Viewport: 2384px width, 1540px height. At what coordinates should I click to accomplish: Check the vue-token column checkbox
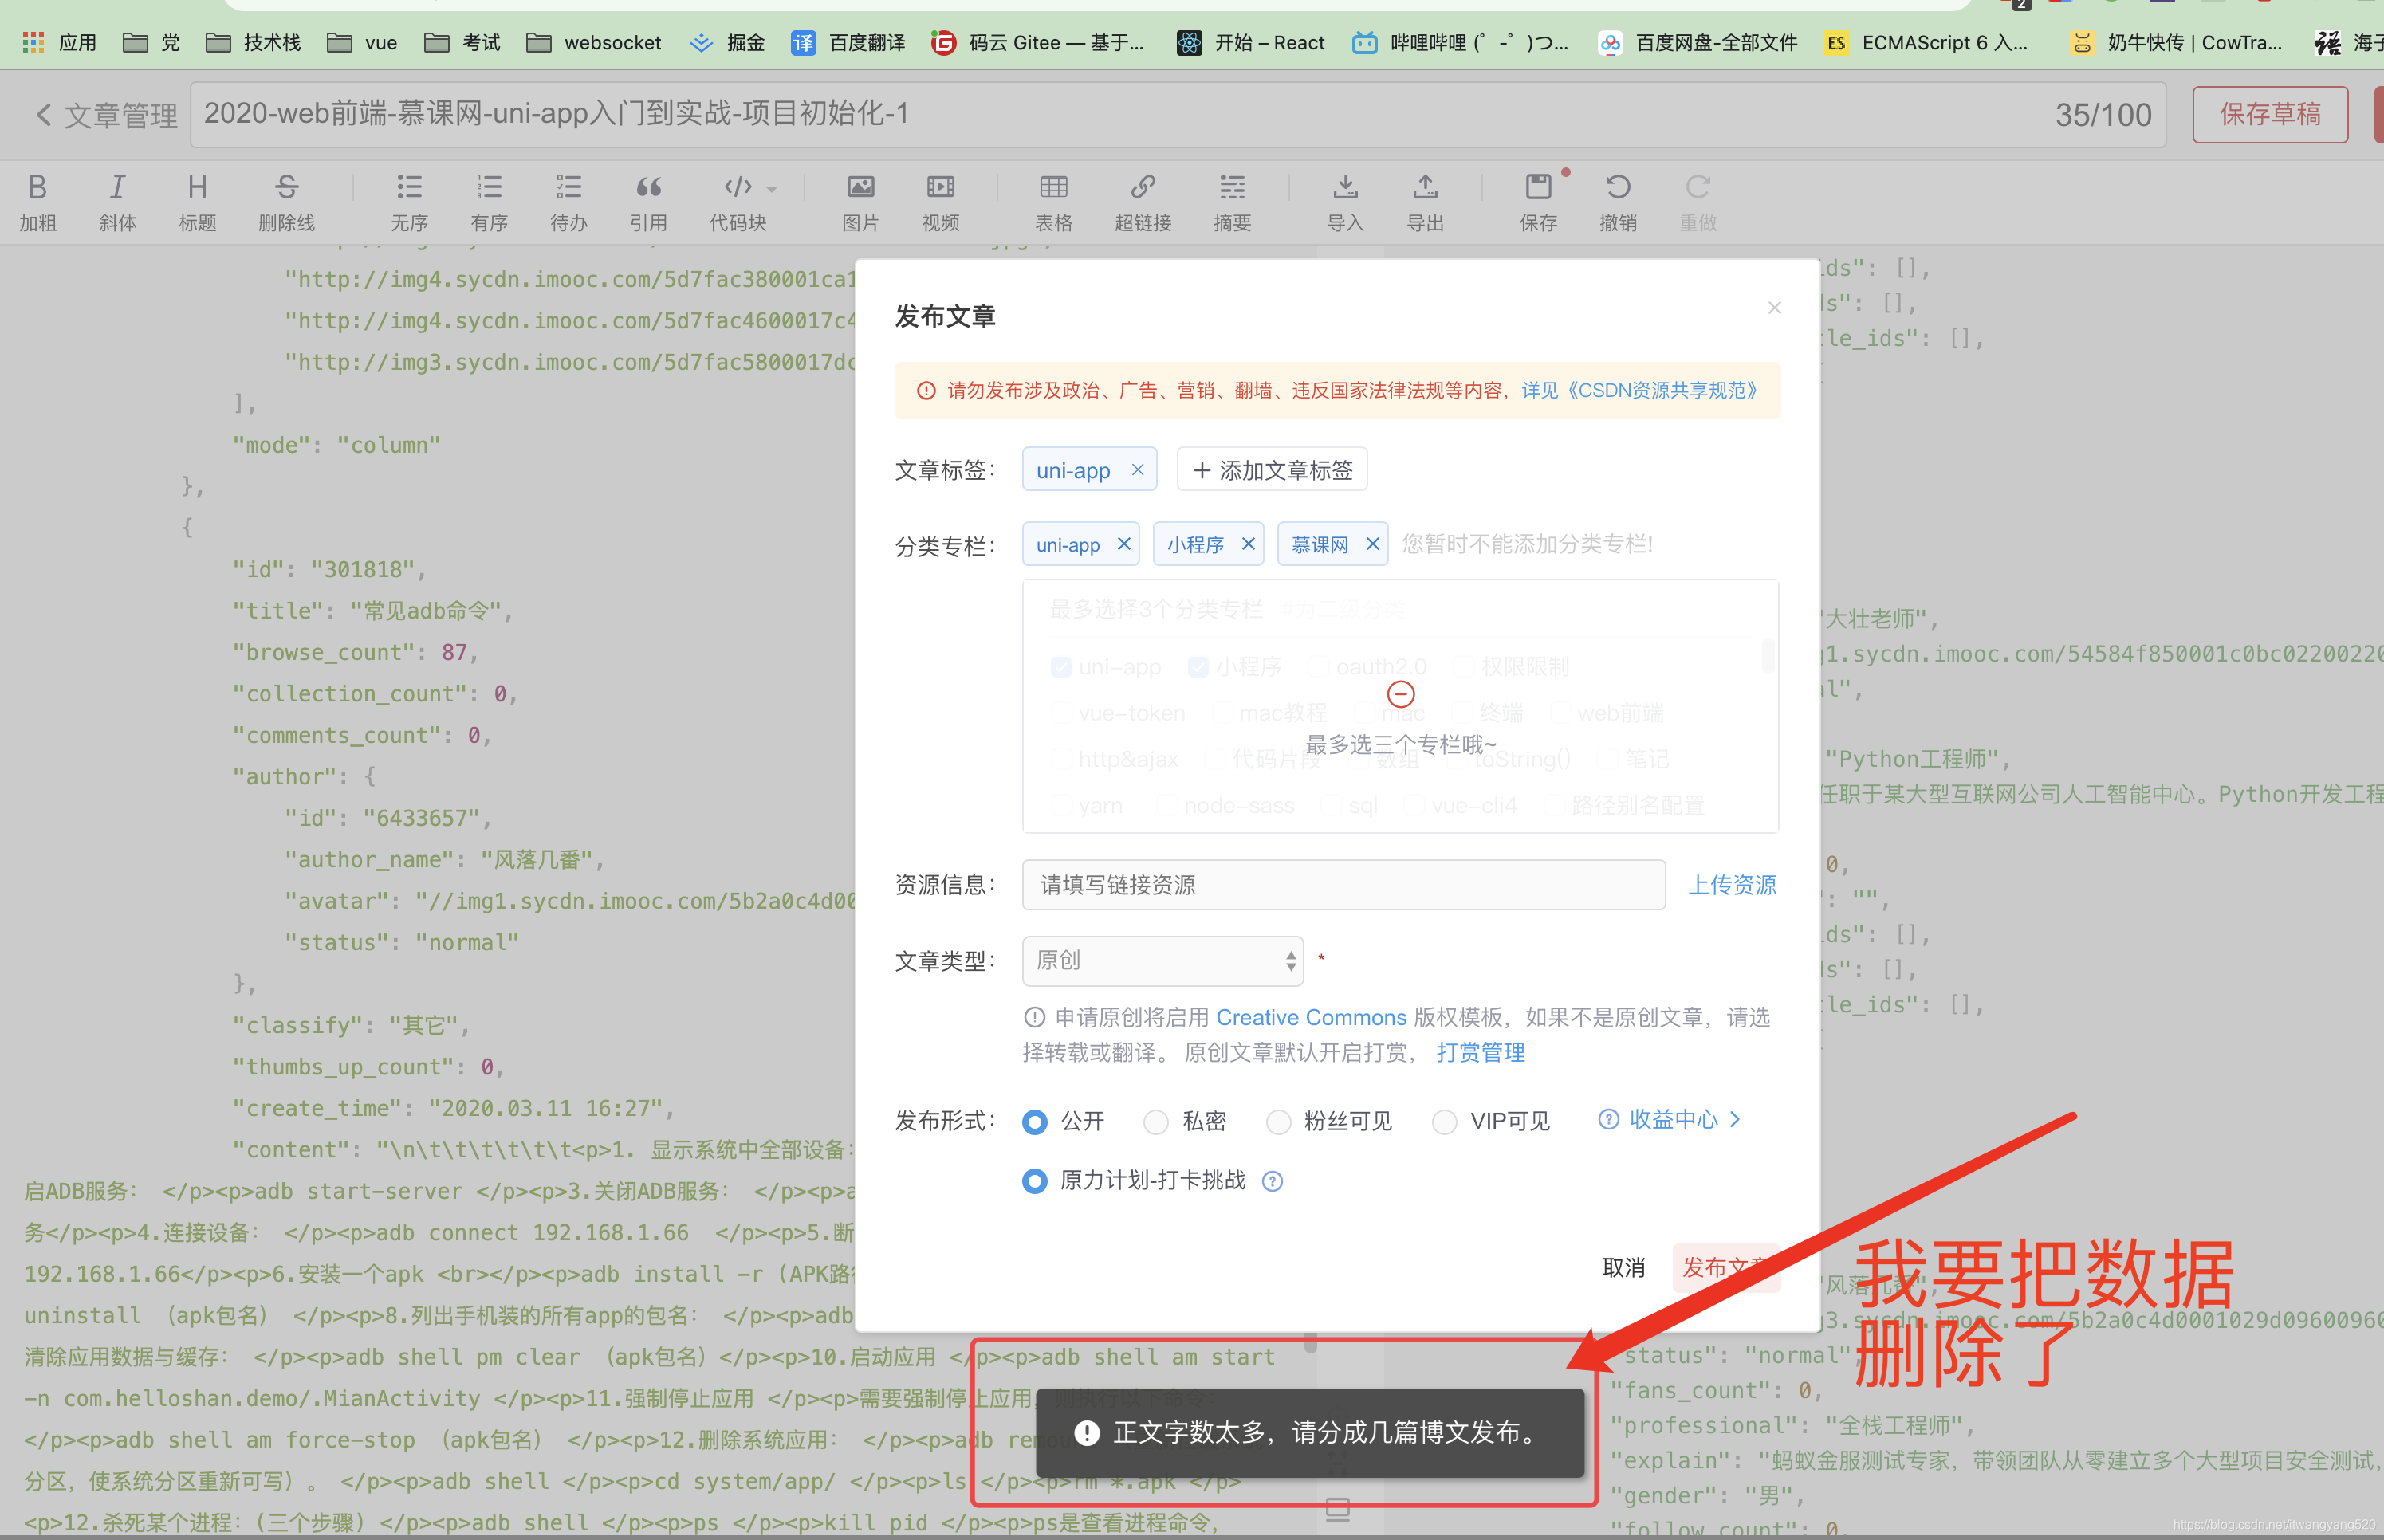(x=1062, y=713)
